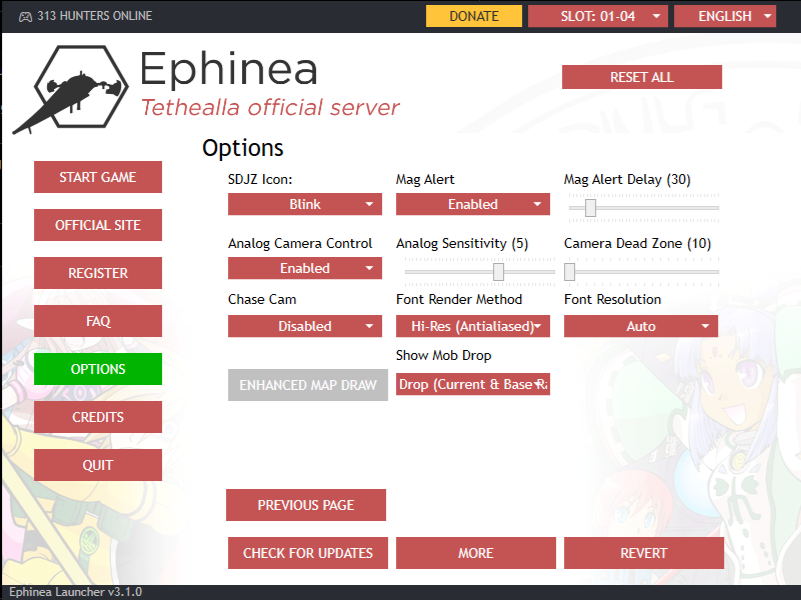The image size is (801, 600).
Task: Click the 'Ephinea Launcher v3.1.0' version text
Action: coord(76,592)
